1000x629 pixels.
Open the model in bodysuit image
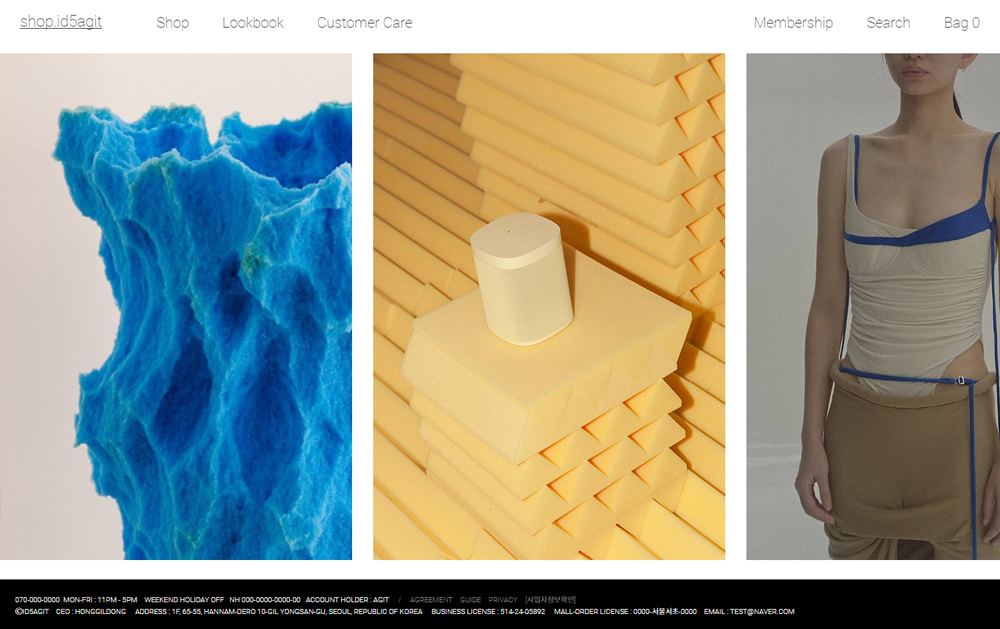(873, 306)
